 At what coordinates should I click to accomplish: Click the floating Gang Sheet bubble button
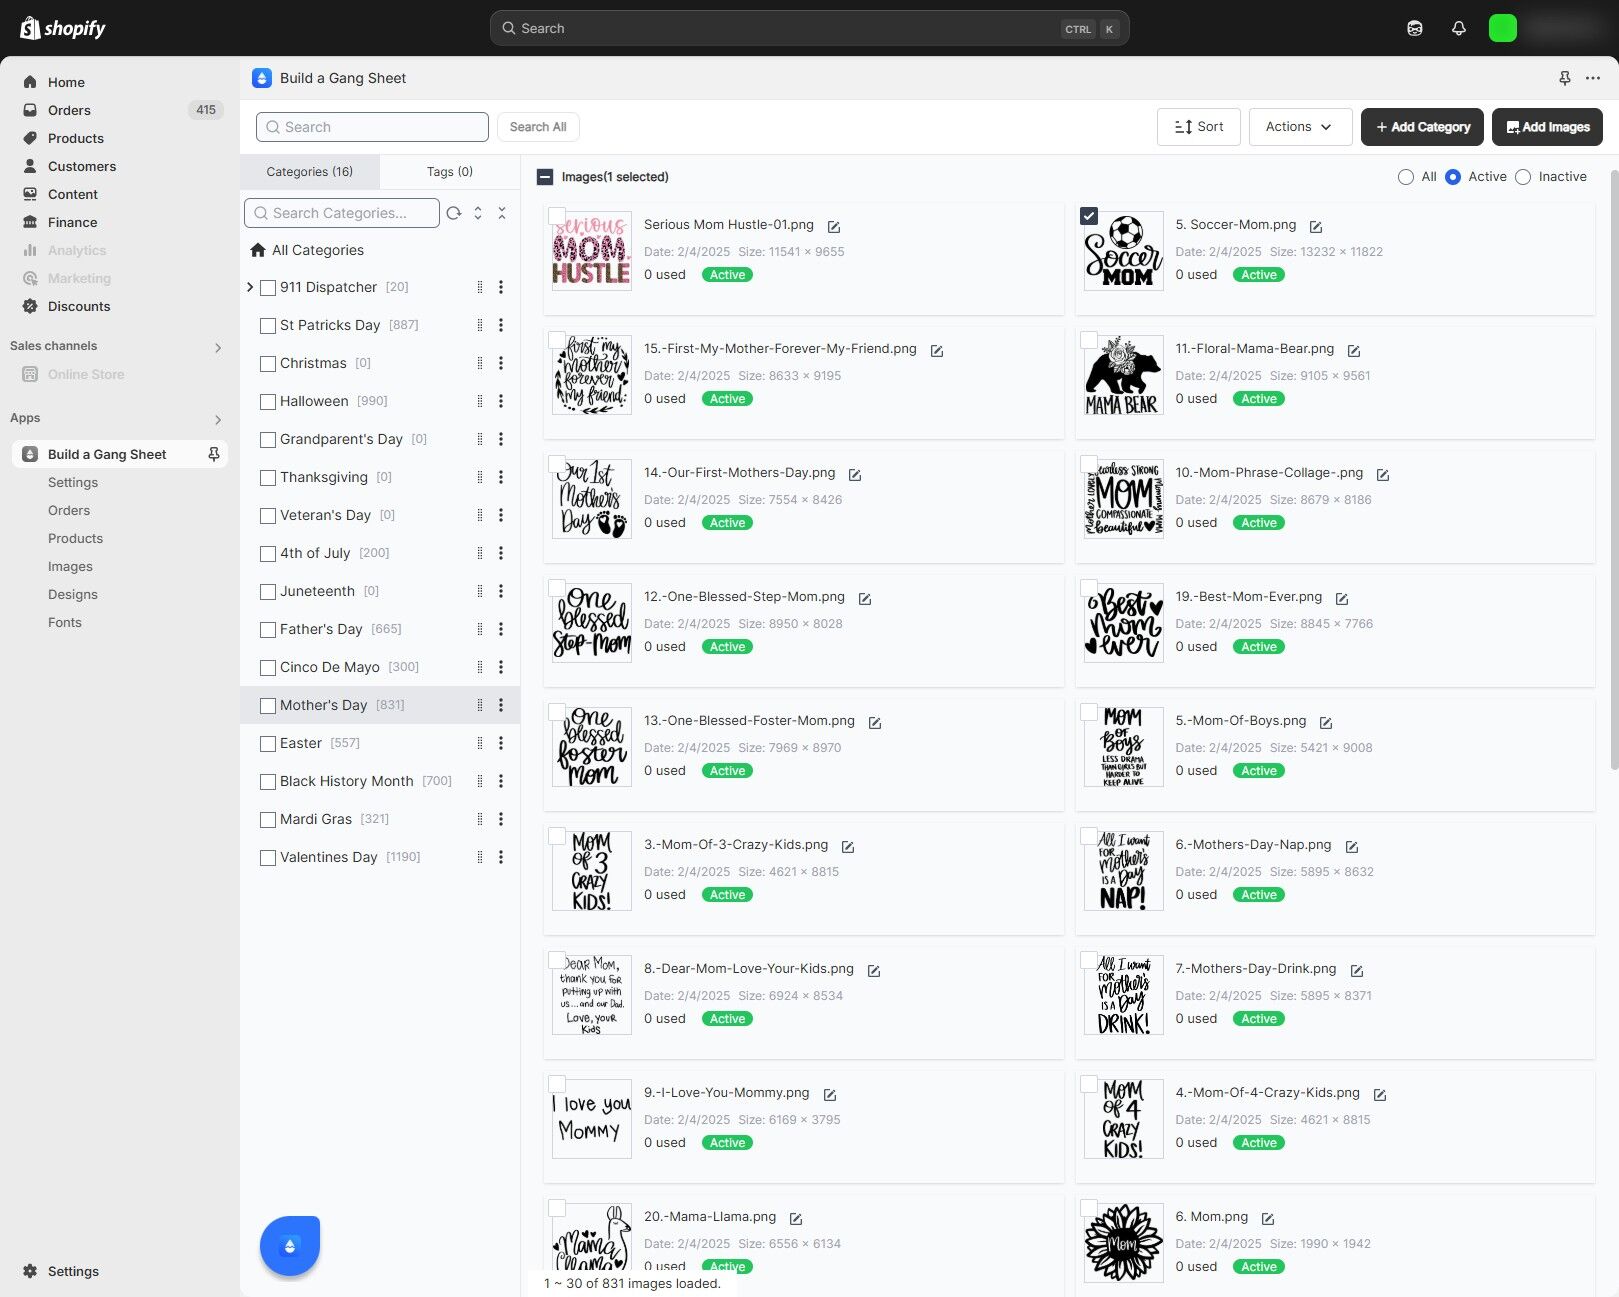(x=289, y=1245)
